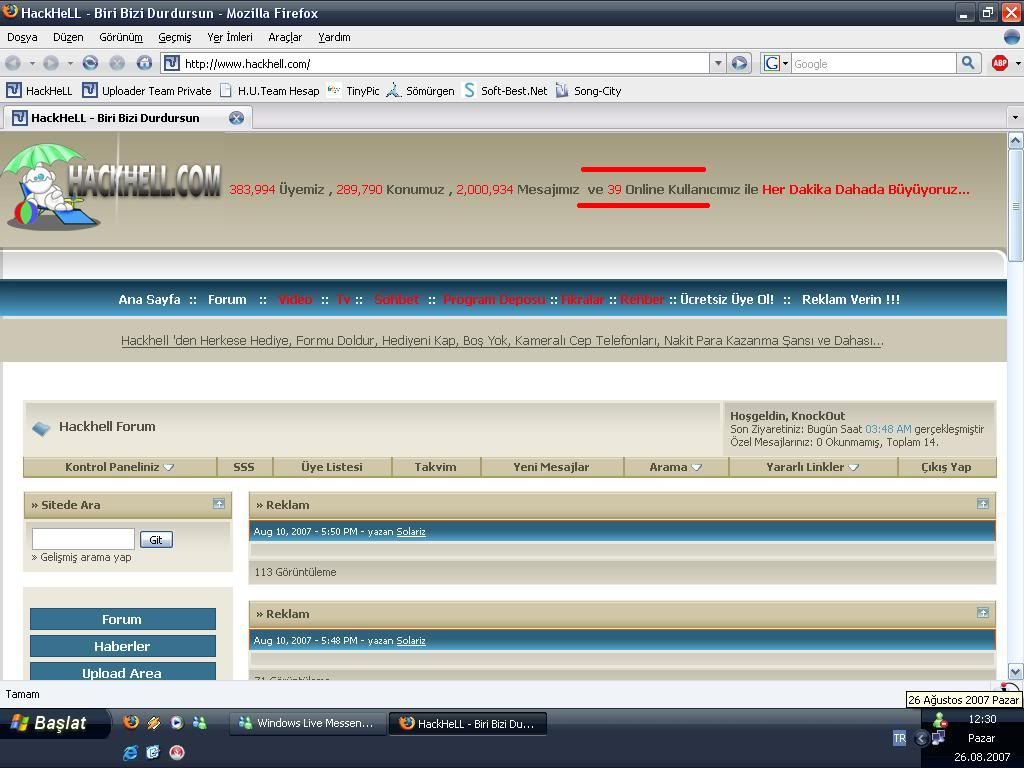Viewport: 1024px width, 768px height.
Task: Open the HackHeLL bookmark in the toolbar
Action: coord(39,91)
